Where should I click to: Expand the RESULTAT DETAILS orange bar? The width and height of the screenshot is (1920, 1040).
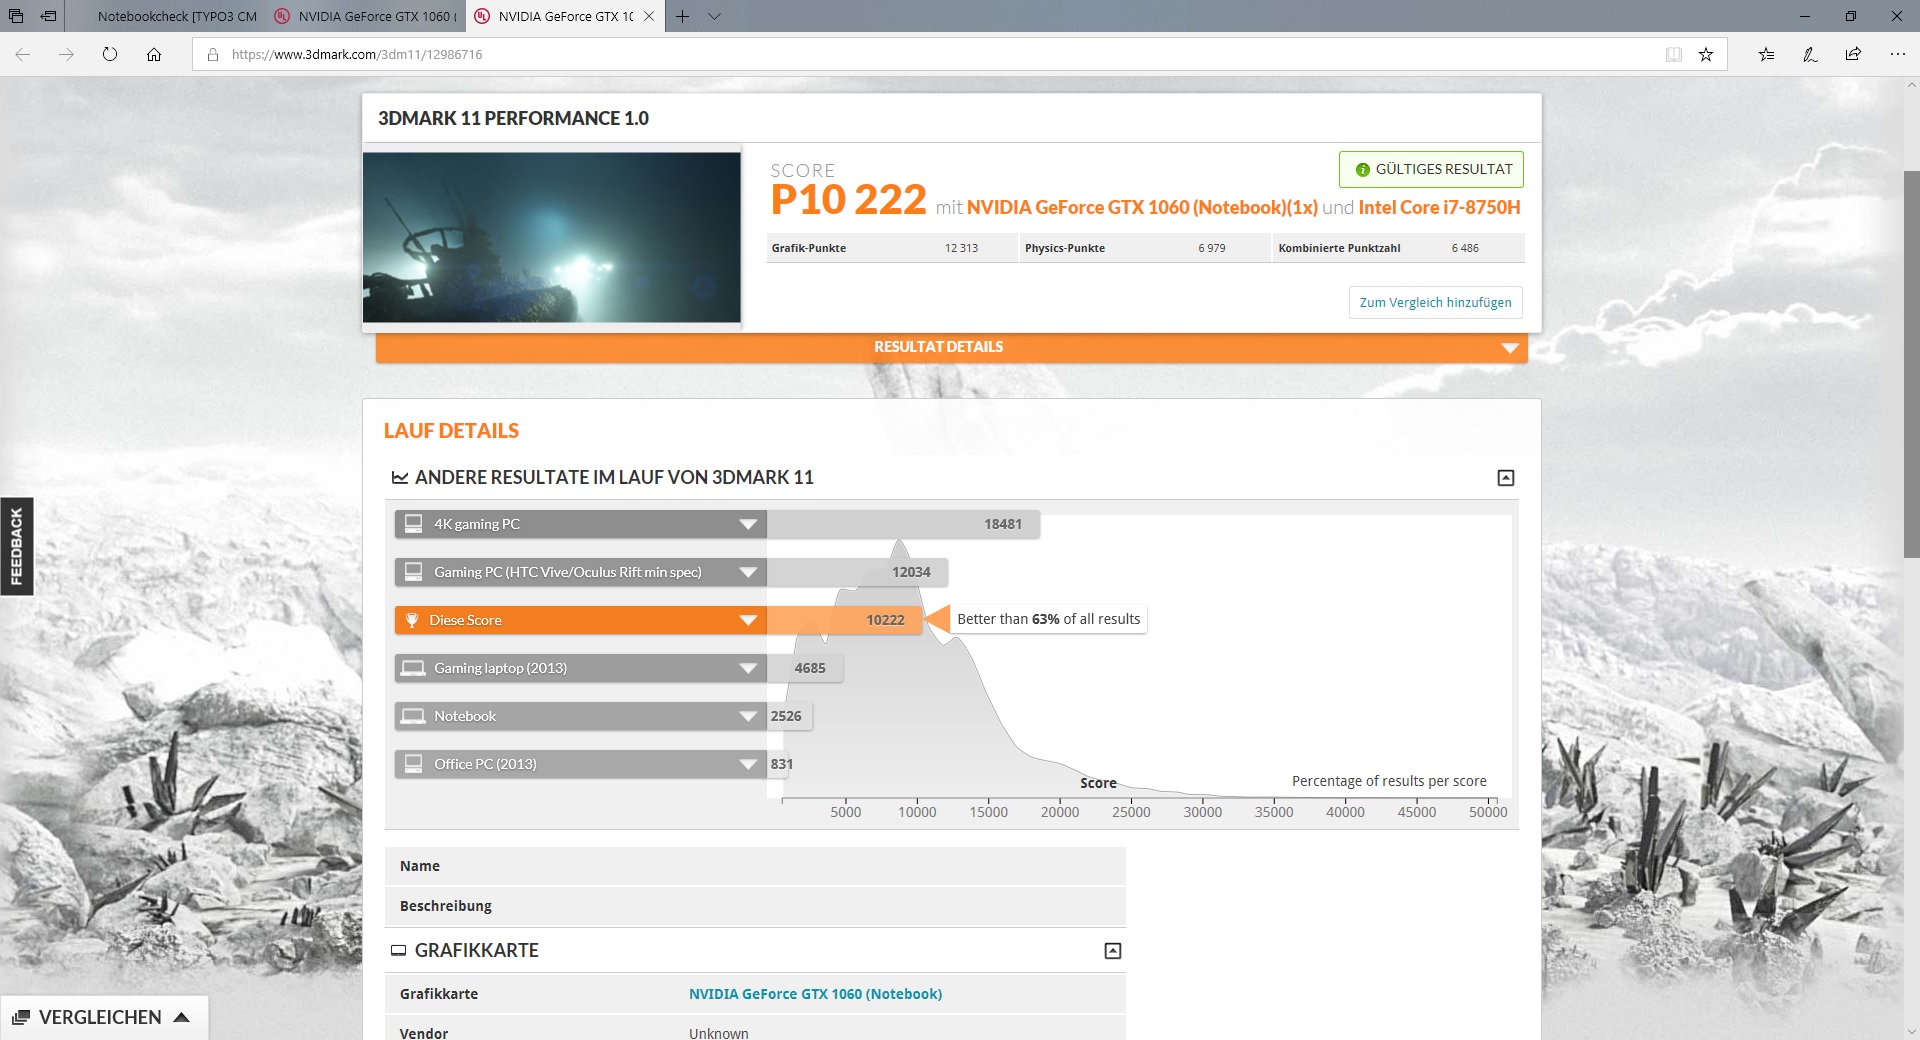pyautogui.click(x=951, y=347)
